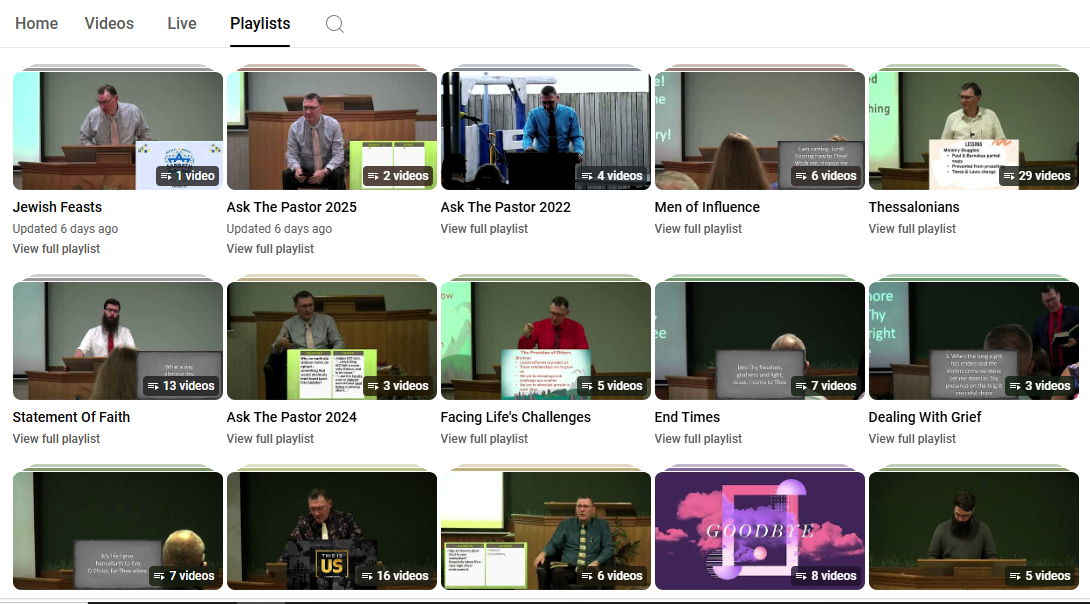This screenshot has width=1090, height=604.
Task: Click the 7 videos badge below Statement Of Faith
Action: (x=184, y=576)
